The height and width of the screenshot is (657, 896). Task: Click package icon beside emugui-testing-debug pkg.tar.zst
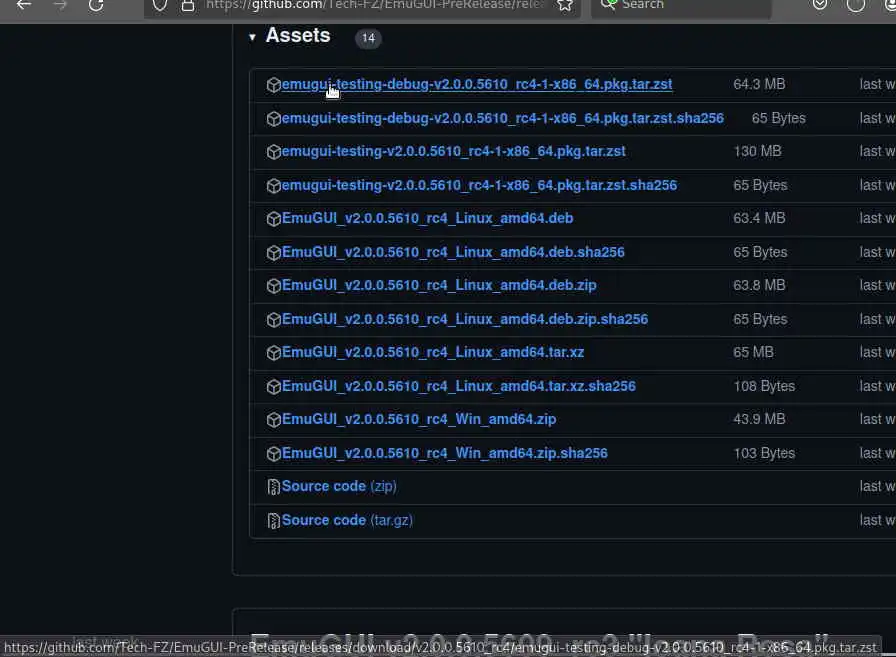pos(274,85)
